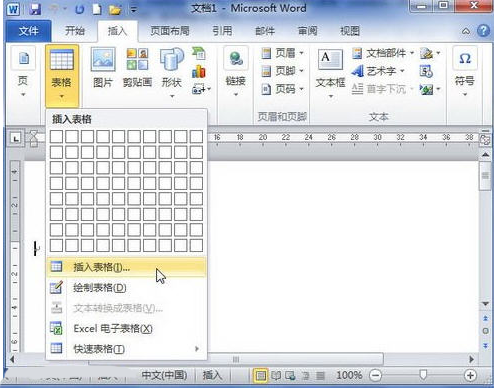Insert a 图片 picture
The height and width of the screenshot is (388, 494).
(103, 68)
